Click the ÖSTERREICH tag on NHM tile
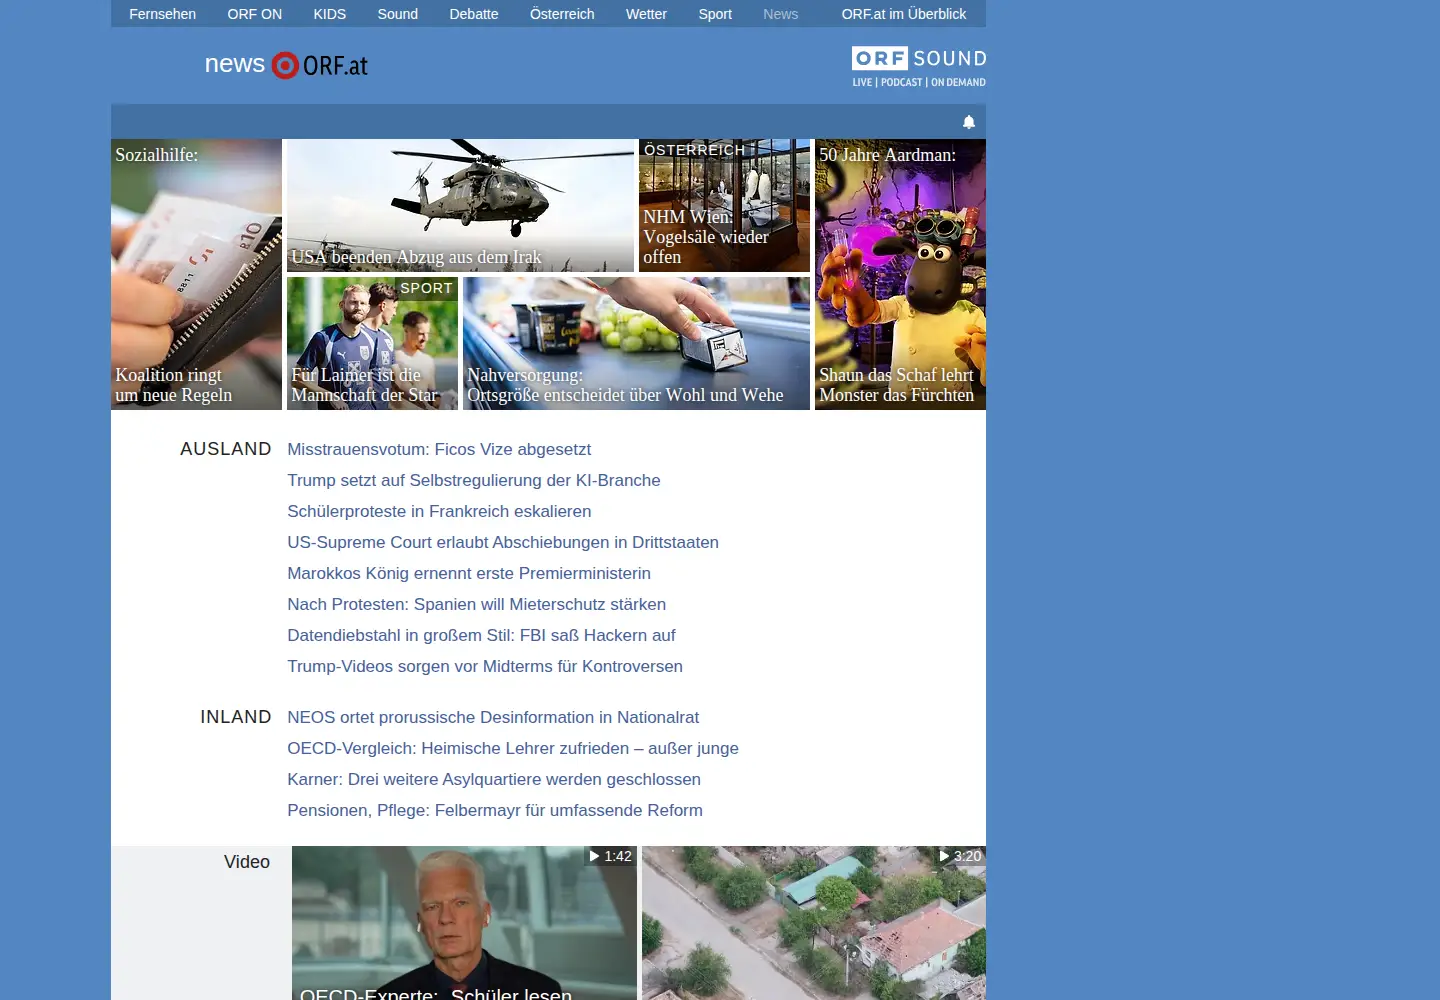The height and width of the screenshot is (1000, 1440). 694,150
